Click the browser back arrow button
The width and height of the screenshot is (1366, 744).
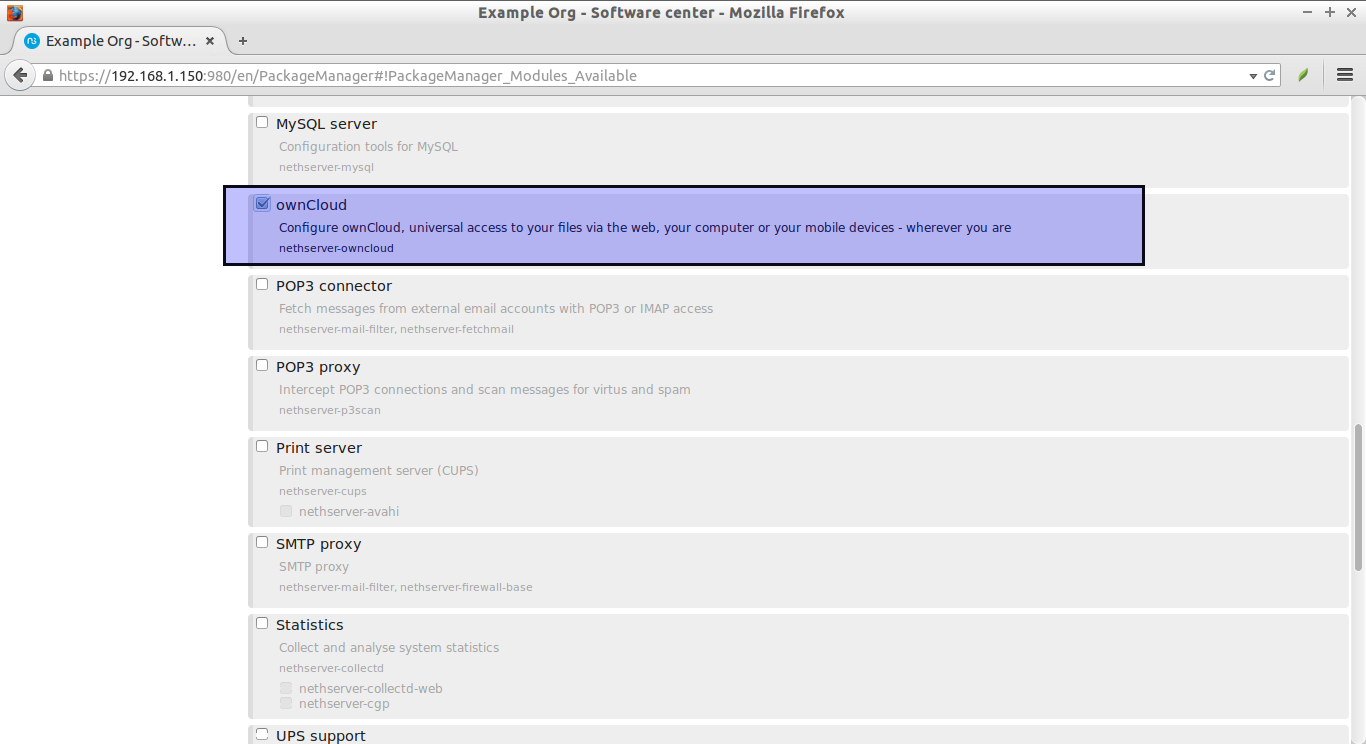(20, 75)
